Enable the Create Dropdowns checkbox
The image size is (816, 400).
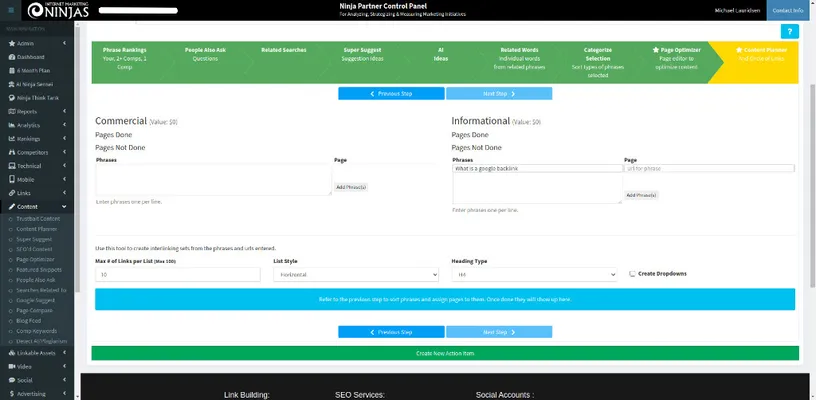pos(631,273)
